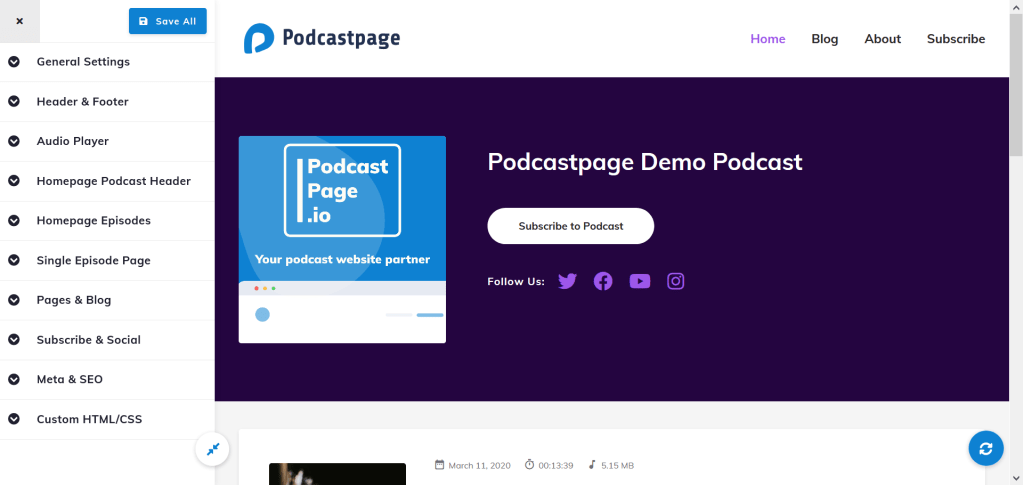Click the scrollbar up arrow
The height and width of the screenshot is (485, 1023).
1016,5
